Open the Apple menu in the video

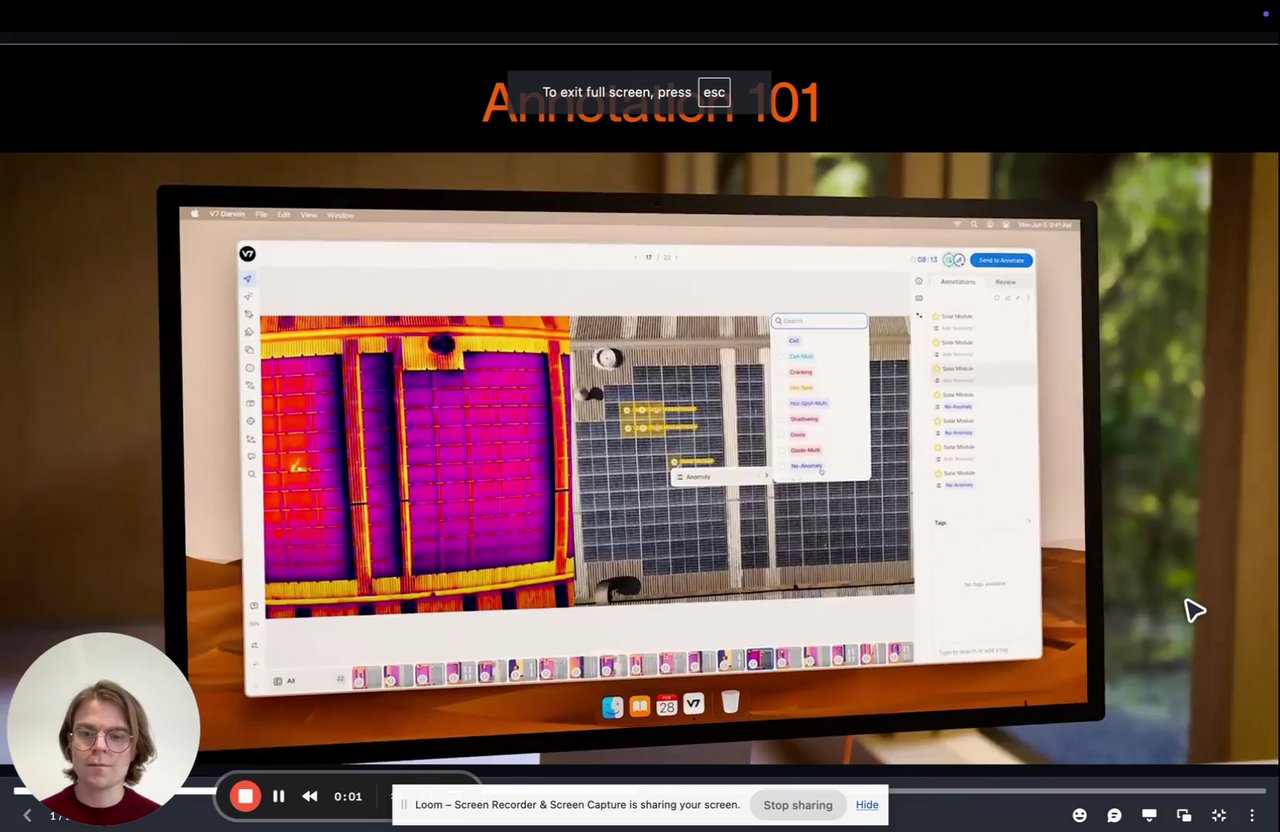195,214
